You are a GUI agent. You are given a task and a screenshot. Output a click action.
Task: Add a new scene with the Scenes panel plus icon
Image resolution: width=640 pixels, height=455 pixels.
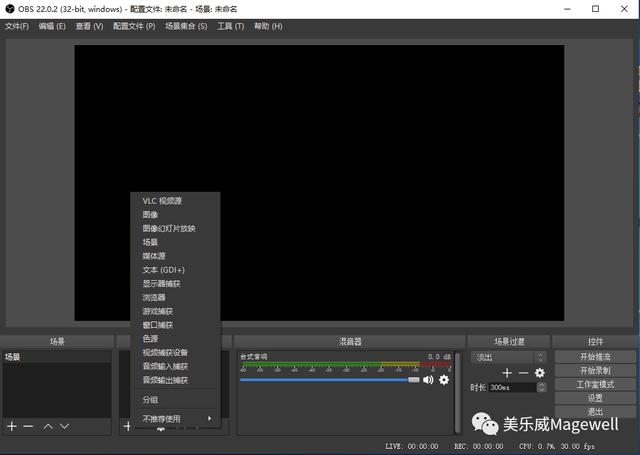click(12, 426)
